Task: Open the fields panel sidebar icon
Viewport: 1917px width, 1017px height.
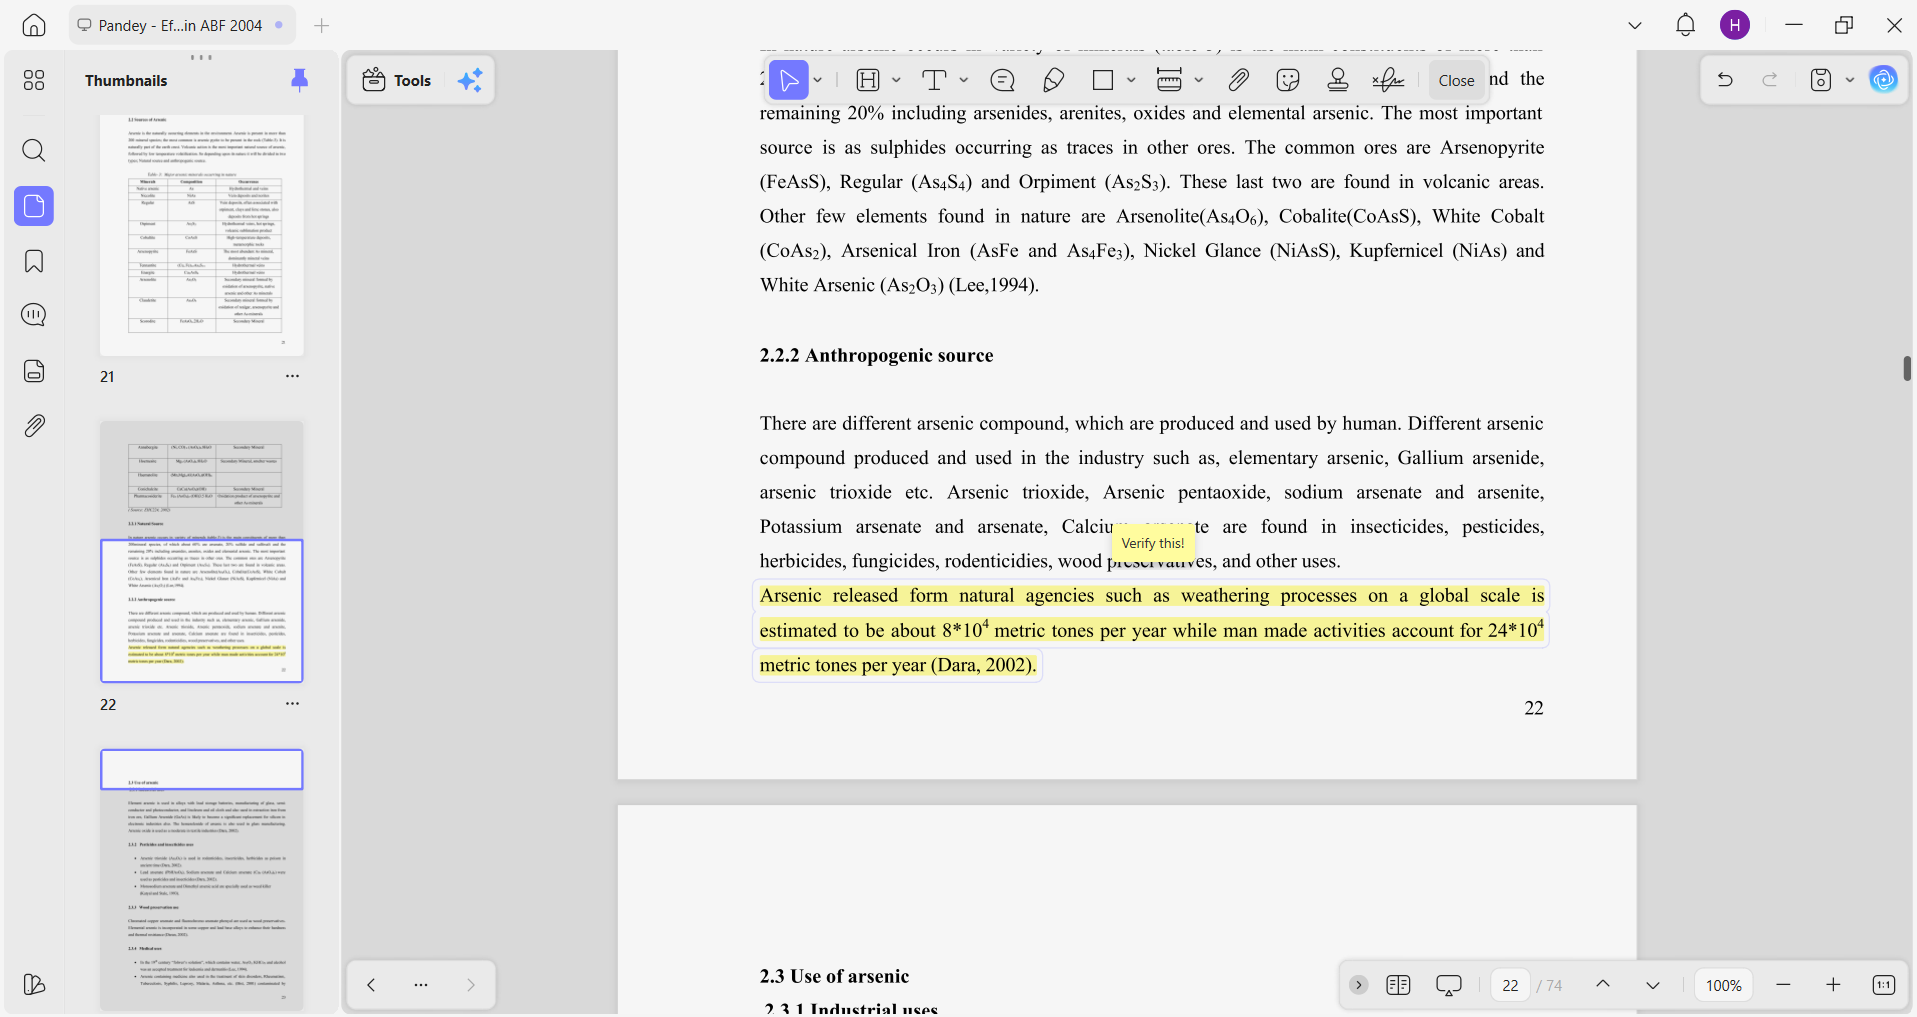Action: point(34,371)
